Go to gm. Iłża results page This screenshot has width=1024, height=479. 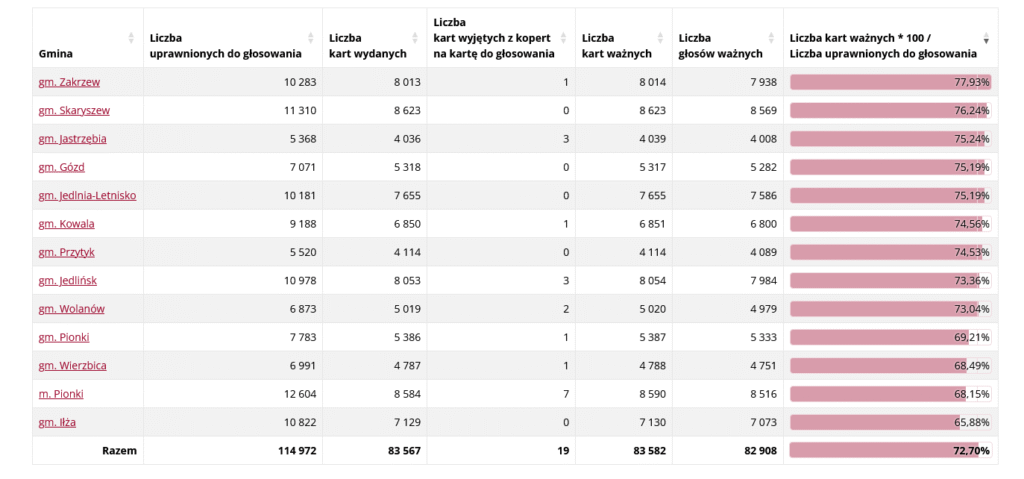point(58,422)
